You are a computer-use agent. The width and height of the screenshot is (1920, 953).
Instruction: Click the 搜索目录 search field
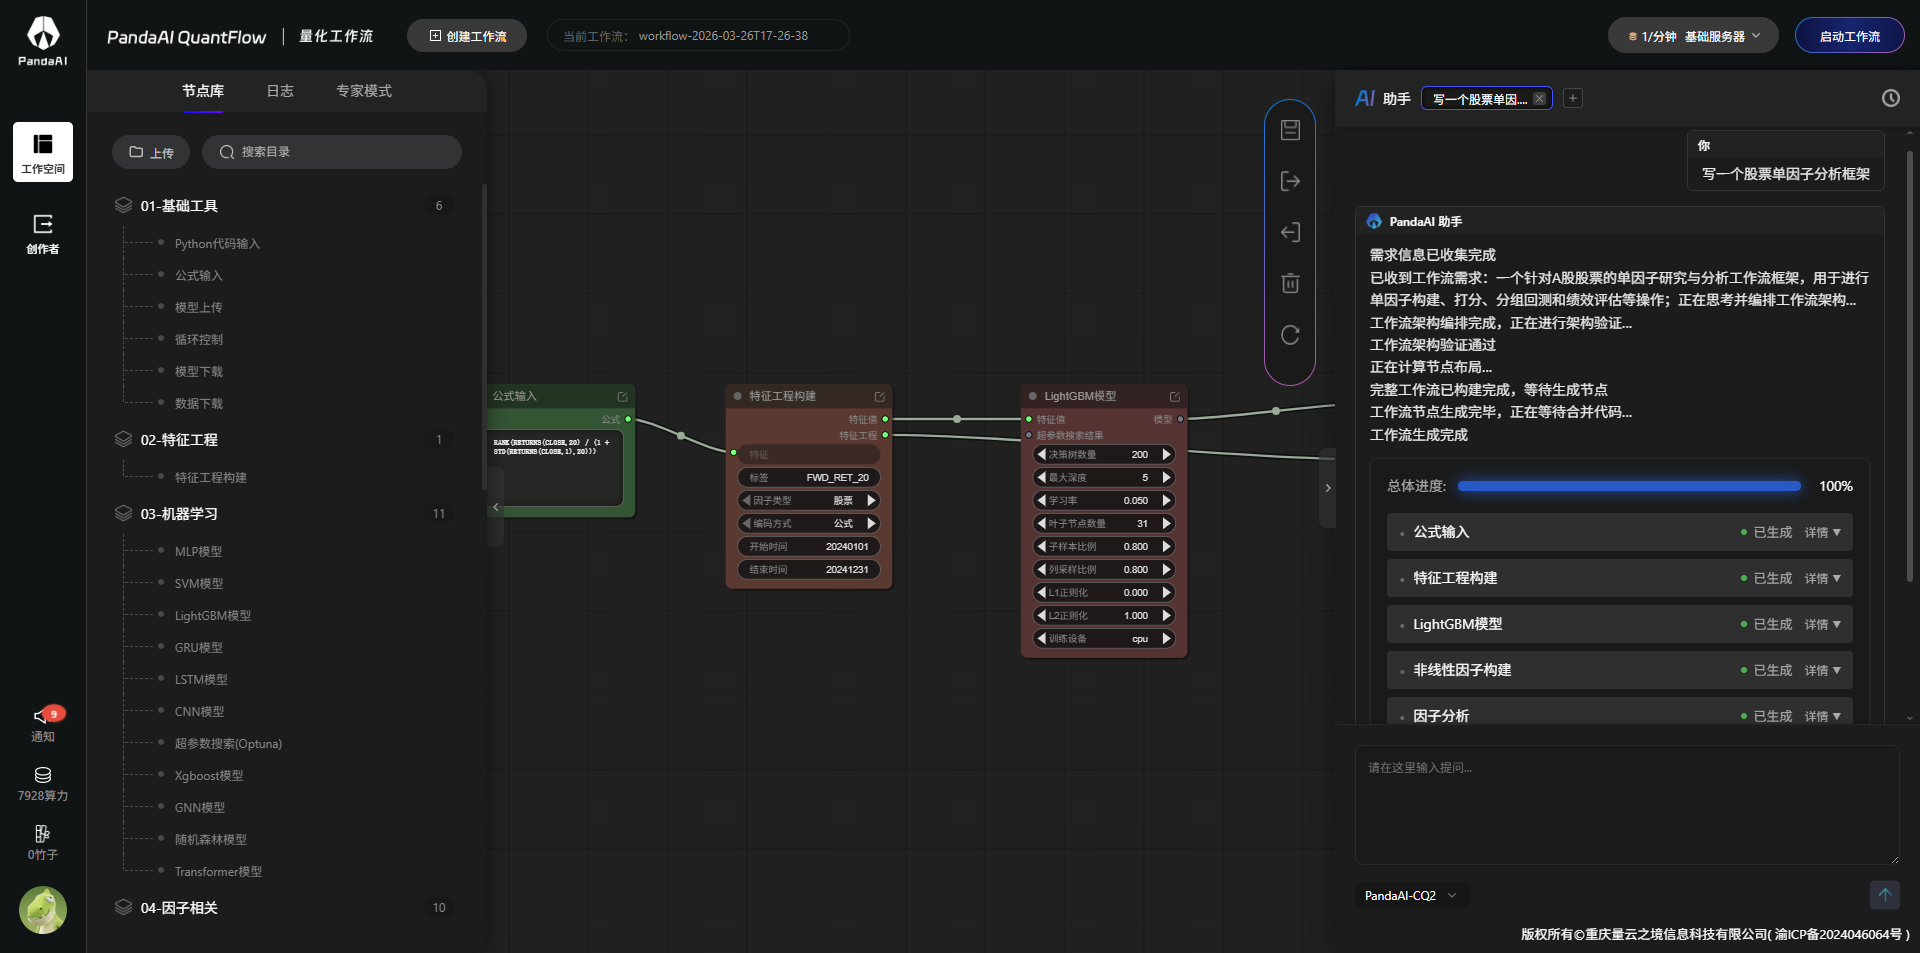[x=332, y=152]
